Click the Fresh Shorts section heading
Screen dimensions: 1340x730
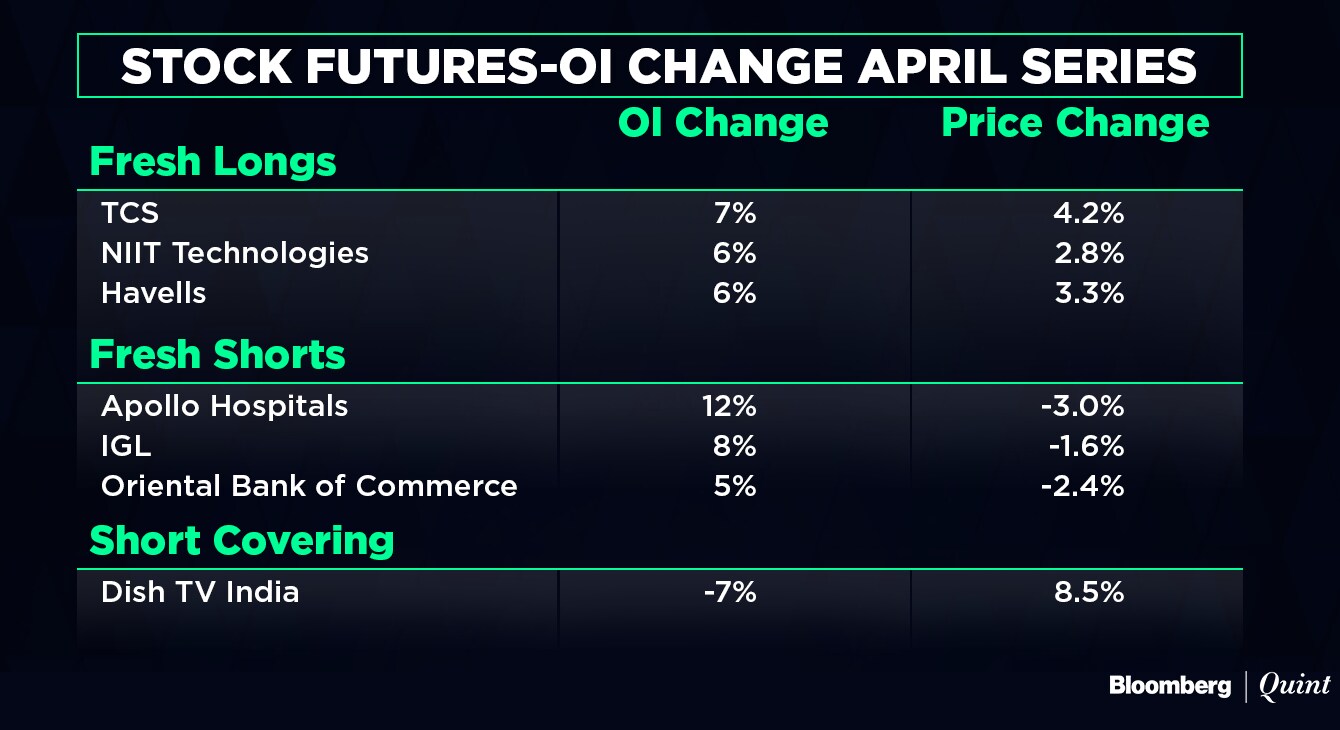(x=217, y=355)
